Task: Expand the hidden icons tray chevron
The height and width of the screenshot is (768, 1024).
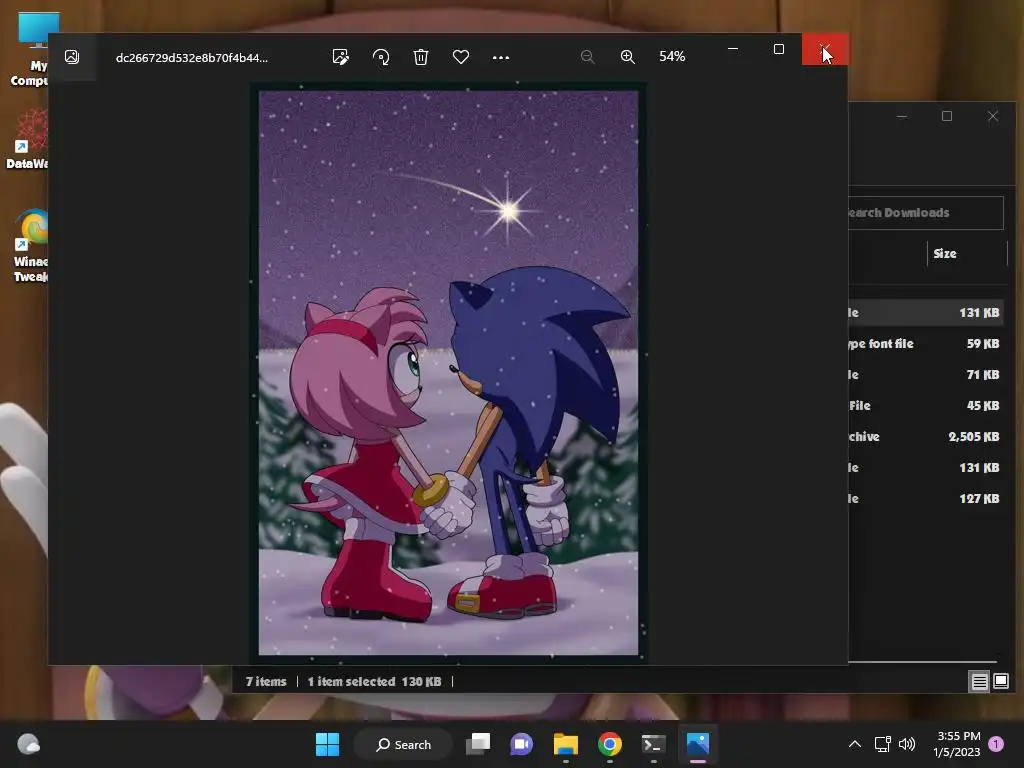Action: [854, 744]
